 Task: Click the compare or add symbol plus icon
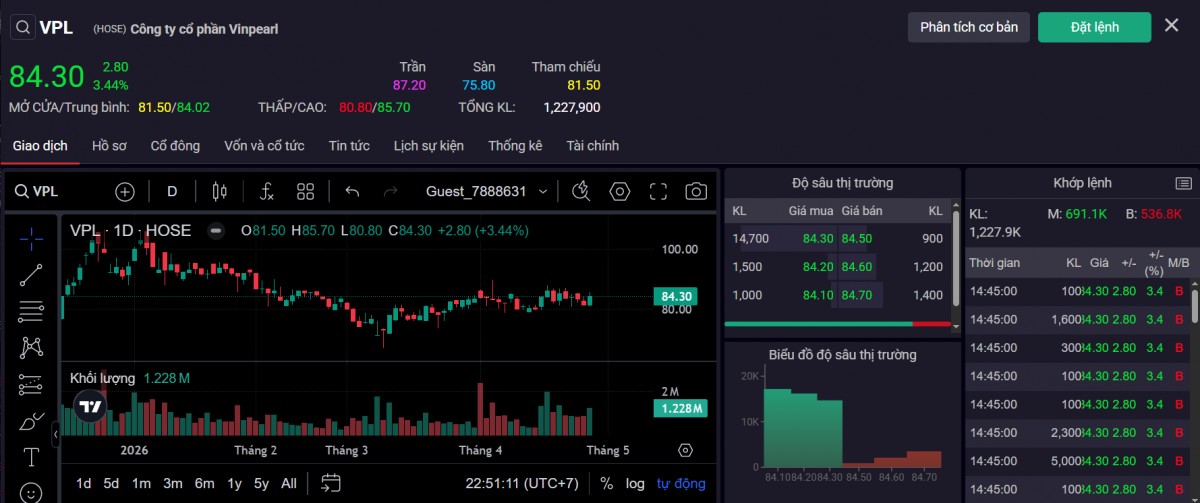124,191
